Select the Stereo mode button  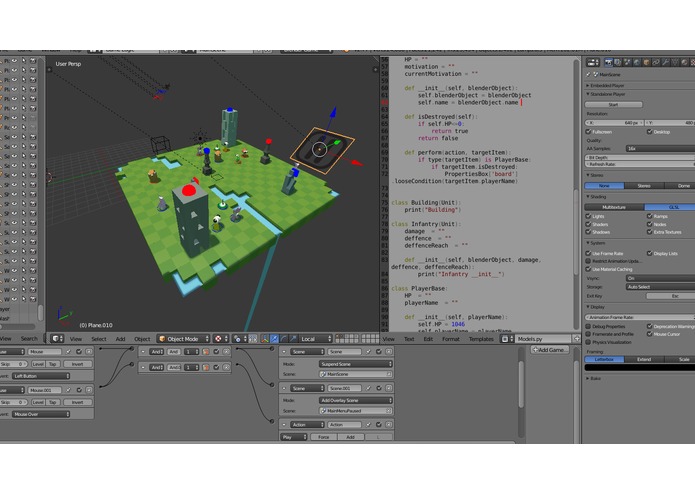pyautogui.click(x=644, y=186)
